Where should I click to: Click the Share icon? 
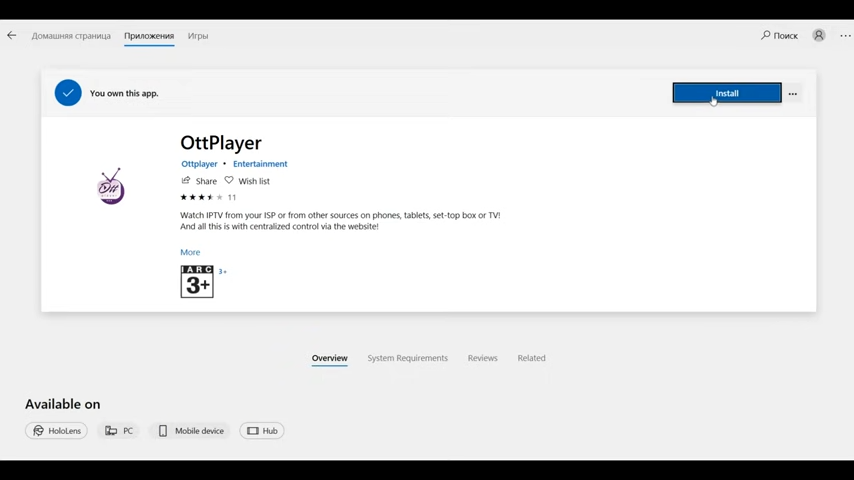186,181
